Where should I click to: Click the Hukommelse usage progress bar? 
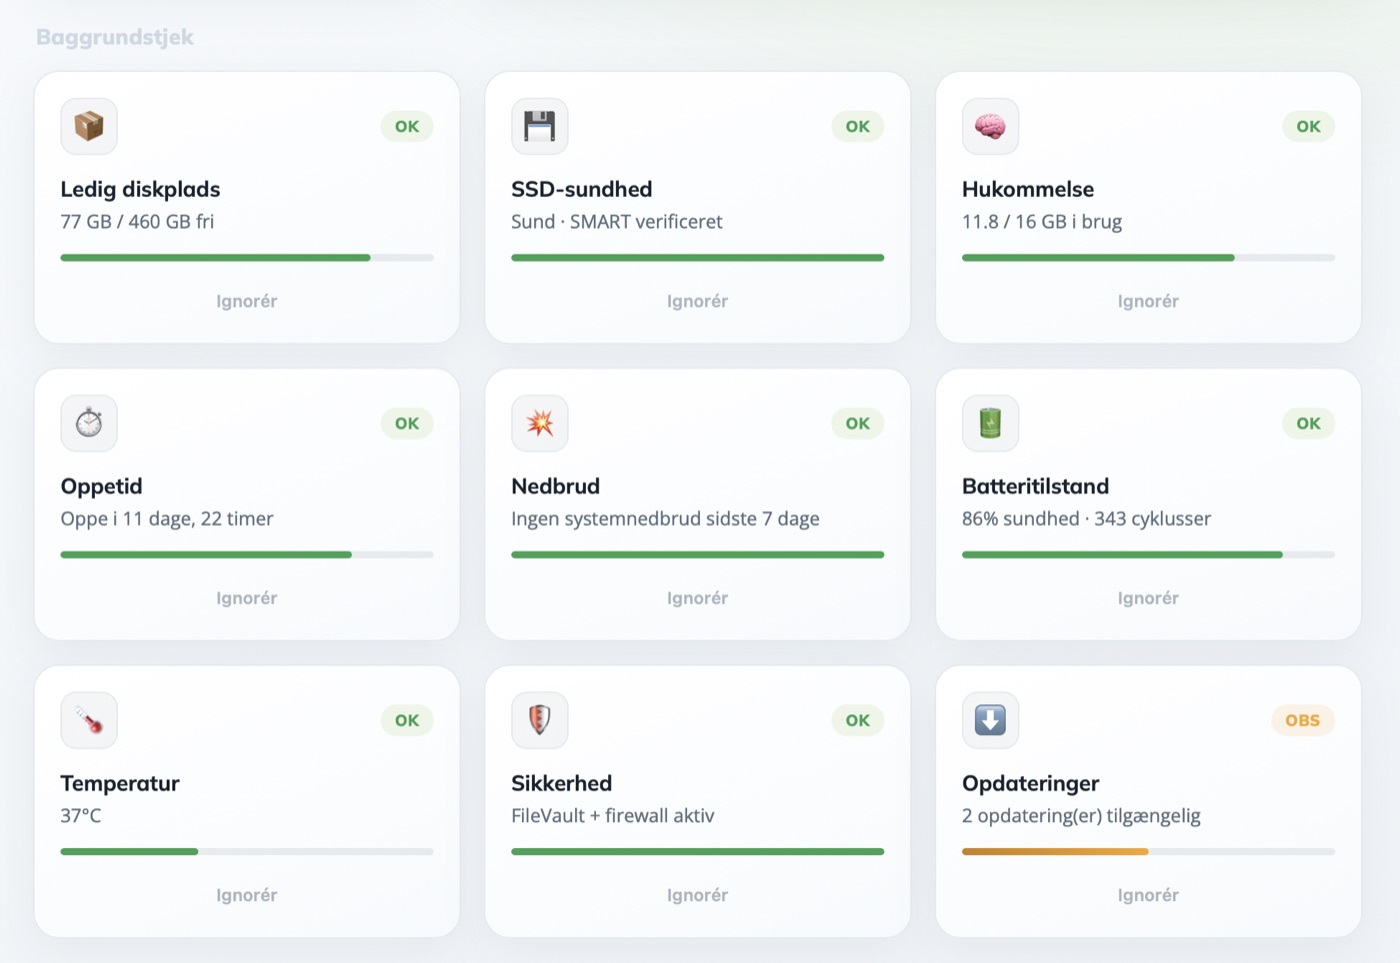tap(1148, 258)
